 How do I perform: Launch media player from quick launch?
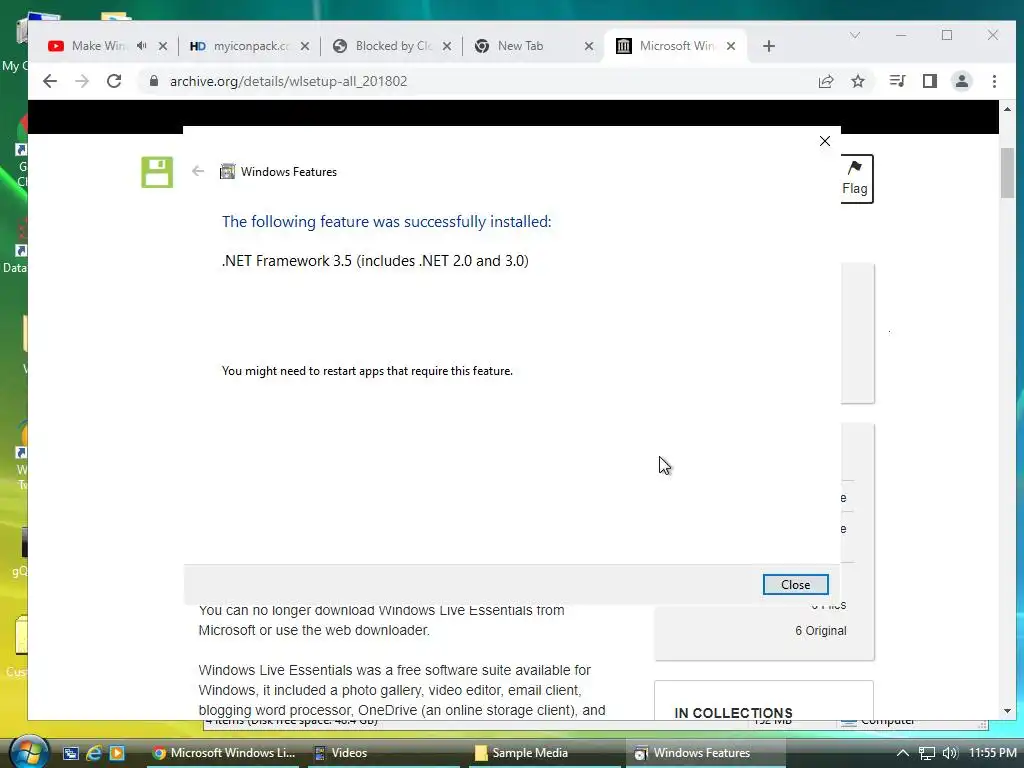117,753
